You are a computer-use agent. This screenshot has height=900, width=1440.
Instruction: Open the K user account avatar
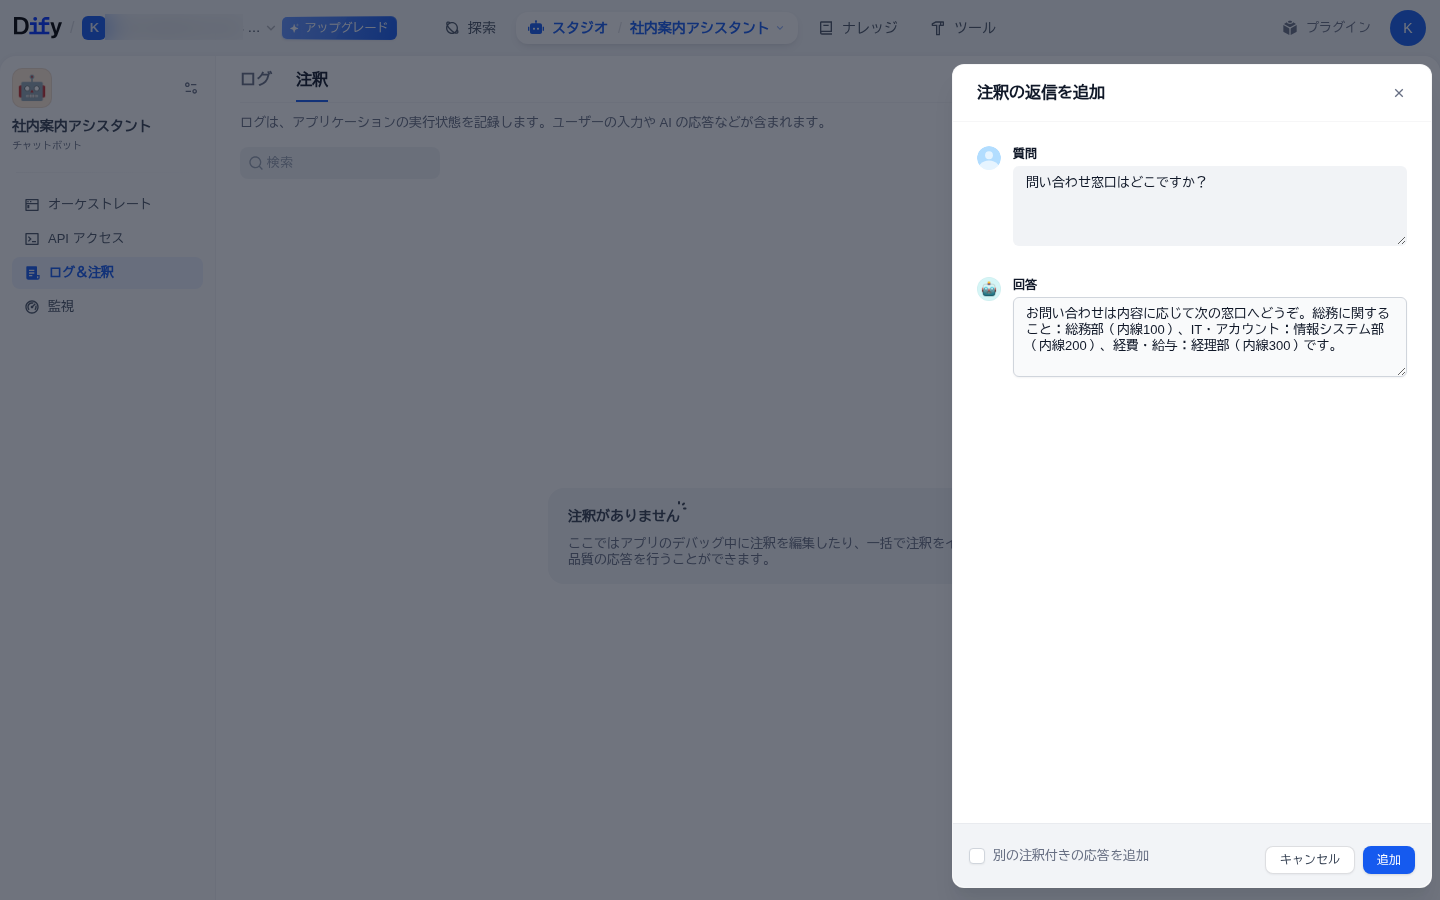tap(1407, 28)
